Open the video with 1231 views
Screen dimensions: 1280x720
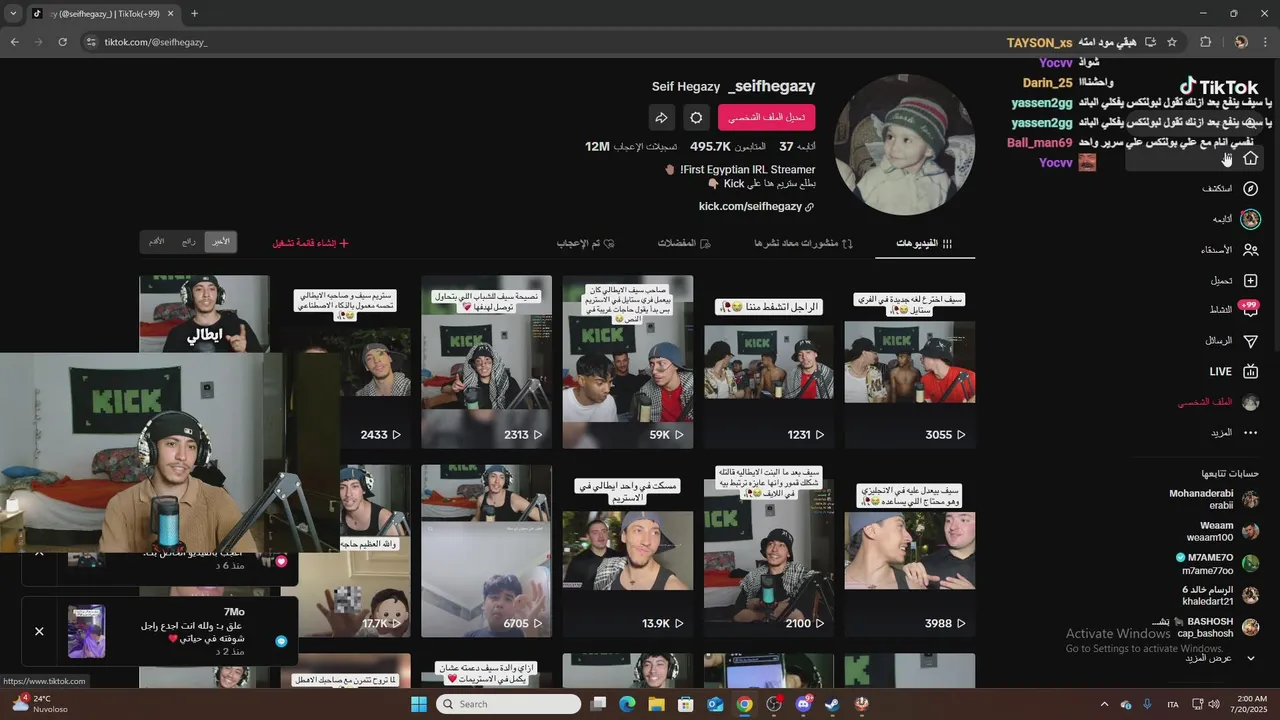(768, 362)
